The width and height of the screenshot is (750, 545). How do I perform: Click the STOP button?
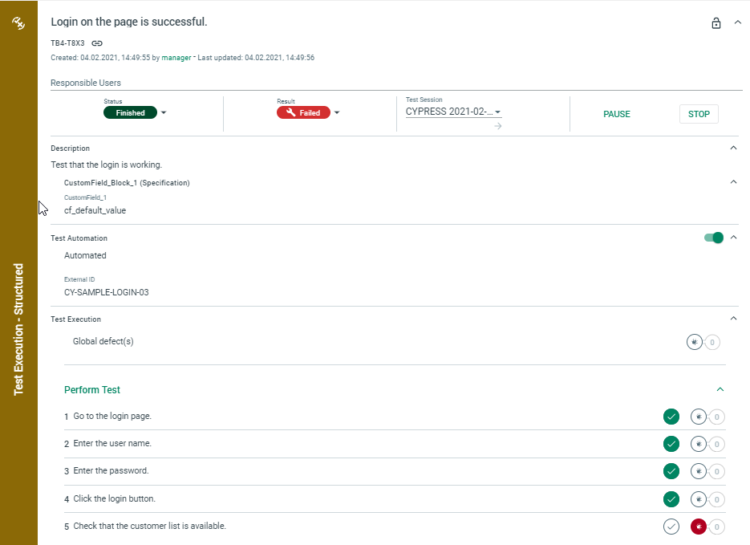tap(699, 114)
